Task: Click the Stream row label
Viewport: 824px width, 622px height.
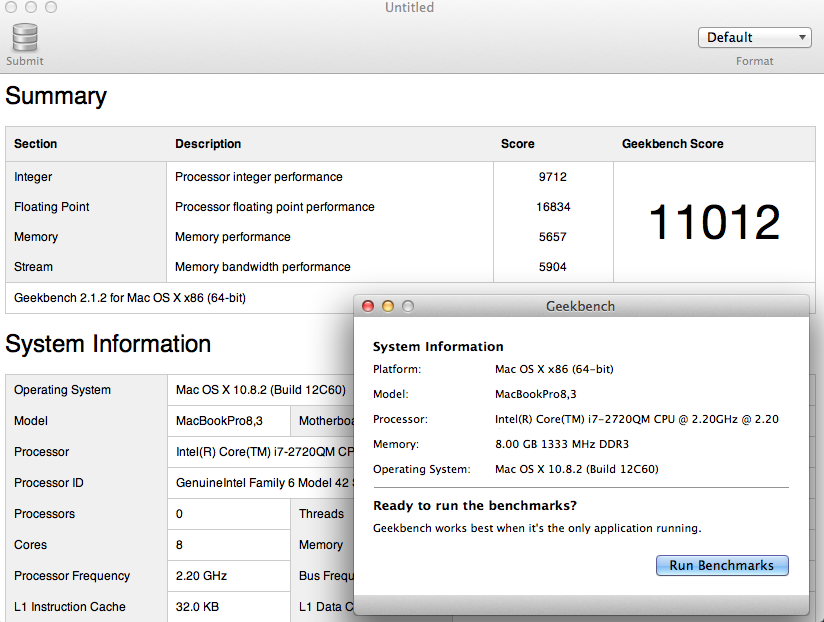Action: pos(33,267)
